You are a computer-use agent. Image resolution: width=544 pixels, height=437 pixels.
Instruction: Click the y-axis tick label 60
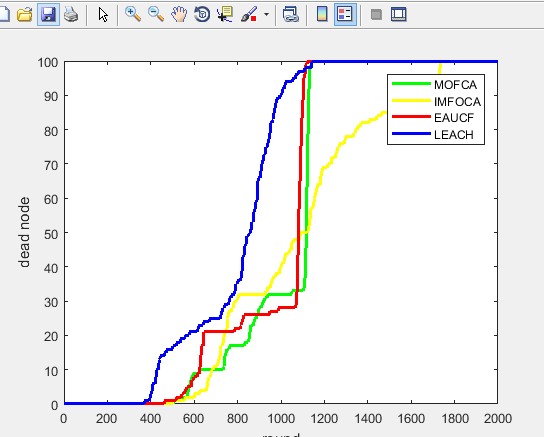point(51,199)
